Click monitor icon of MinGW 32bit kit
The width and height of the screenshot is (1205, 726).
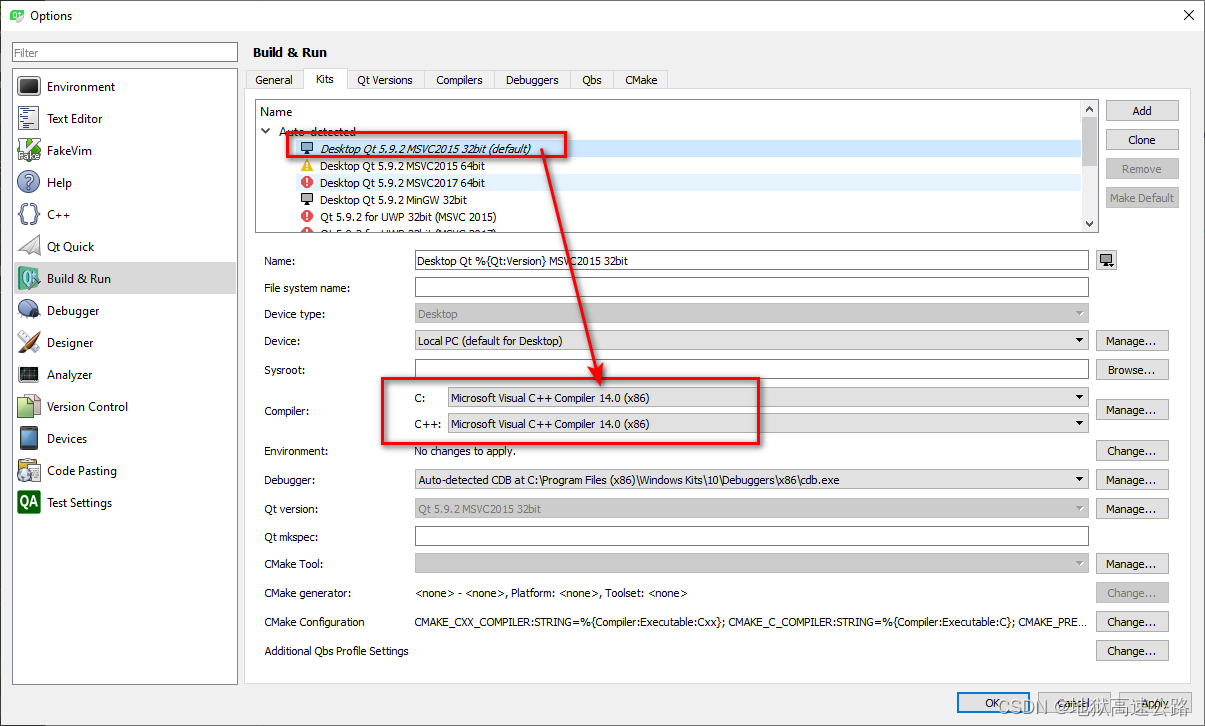[x=307, y=200]
